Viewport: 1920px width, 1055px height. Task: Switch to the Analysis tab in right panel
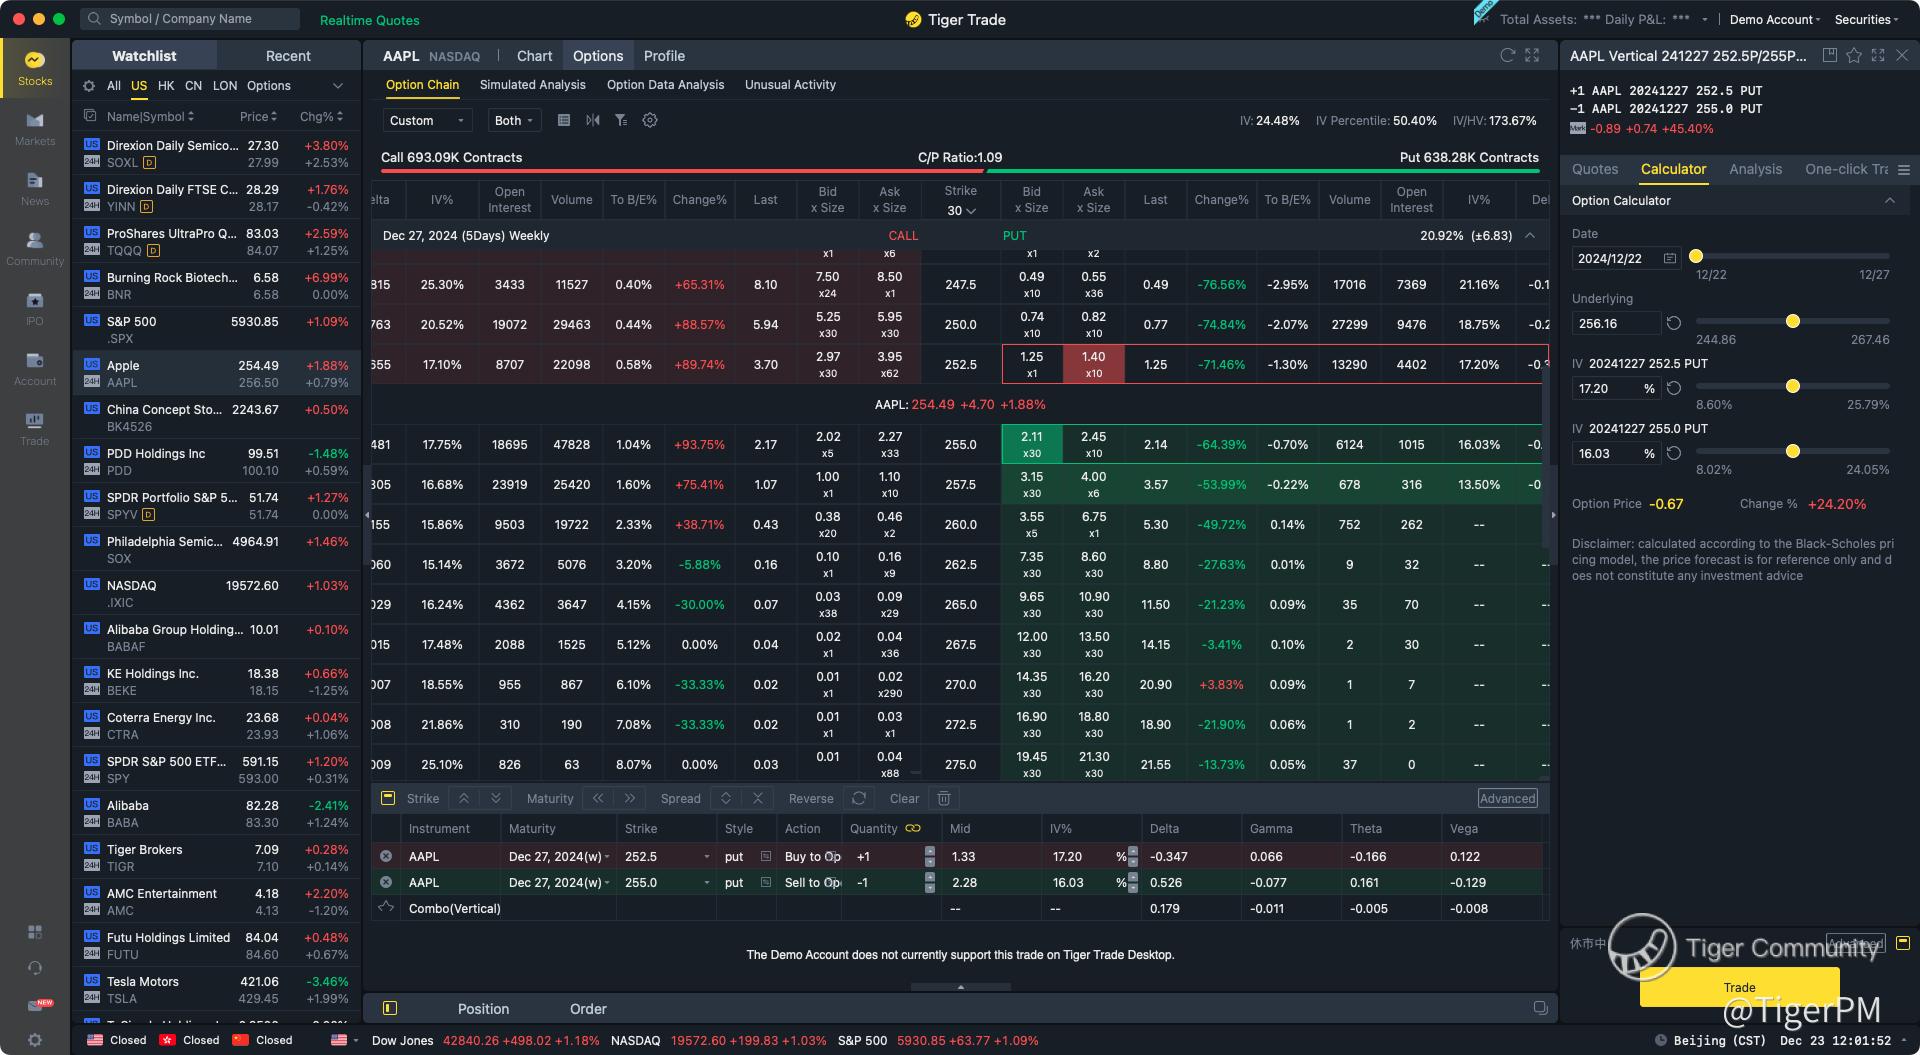point(1755,169)
